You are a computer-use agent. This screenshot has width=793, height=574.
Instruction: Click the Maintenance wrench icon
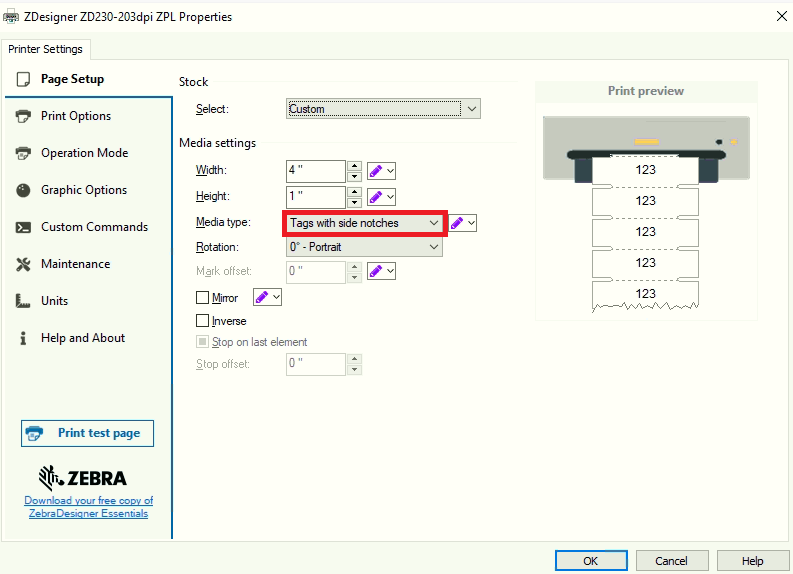pos(23,264)
